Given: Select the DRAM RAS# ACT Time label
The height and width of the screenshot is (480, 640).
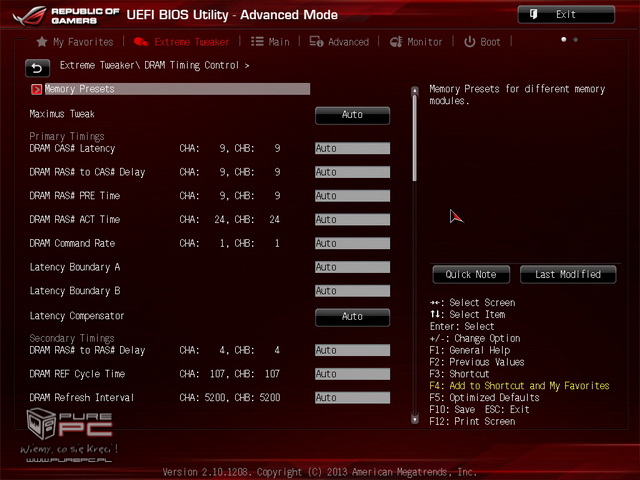Looking at the screenshot, I should tap(75, 220).
